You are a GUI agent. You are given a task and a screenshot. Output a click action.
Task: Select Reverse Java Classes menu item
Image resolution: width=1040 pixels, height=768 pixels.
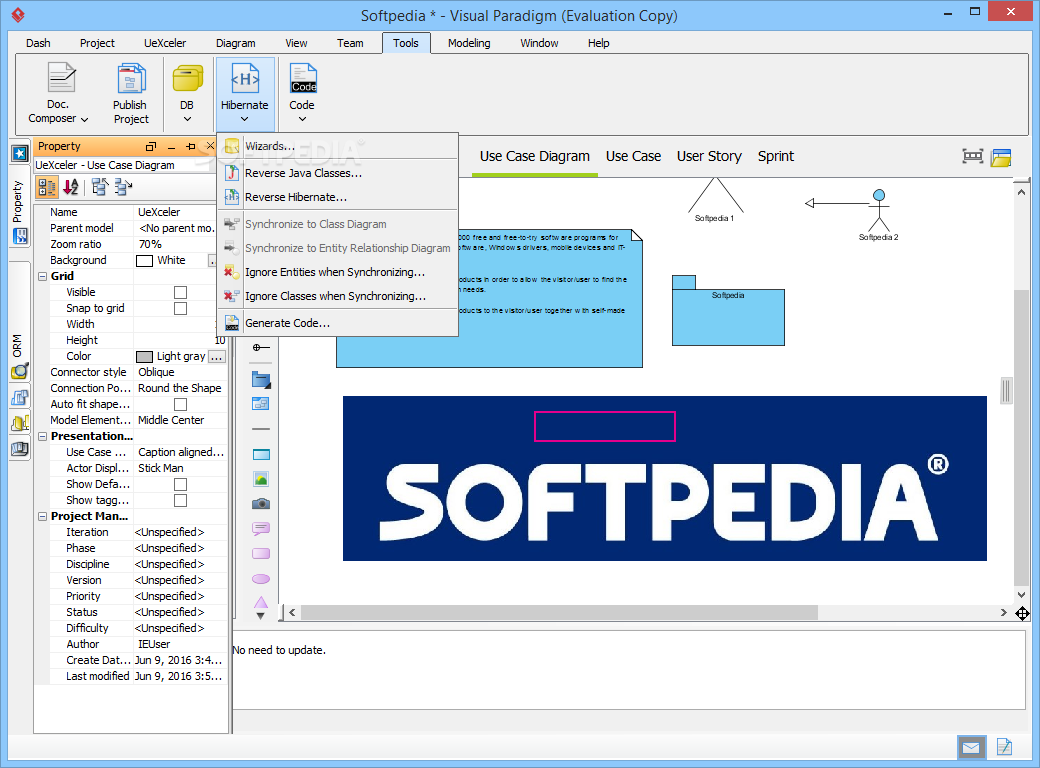click(x=338, y=173)
